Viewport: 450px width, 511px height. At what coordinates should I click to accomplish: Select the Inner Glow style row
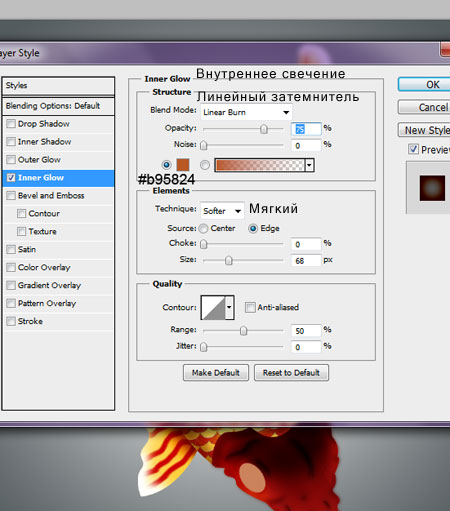pyautogui.click(x=58, y=178)
